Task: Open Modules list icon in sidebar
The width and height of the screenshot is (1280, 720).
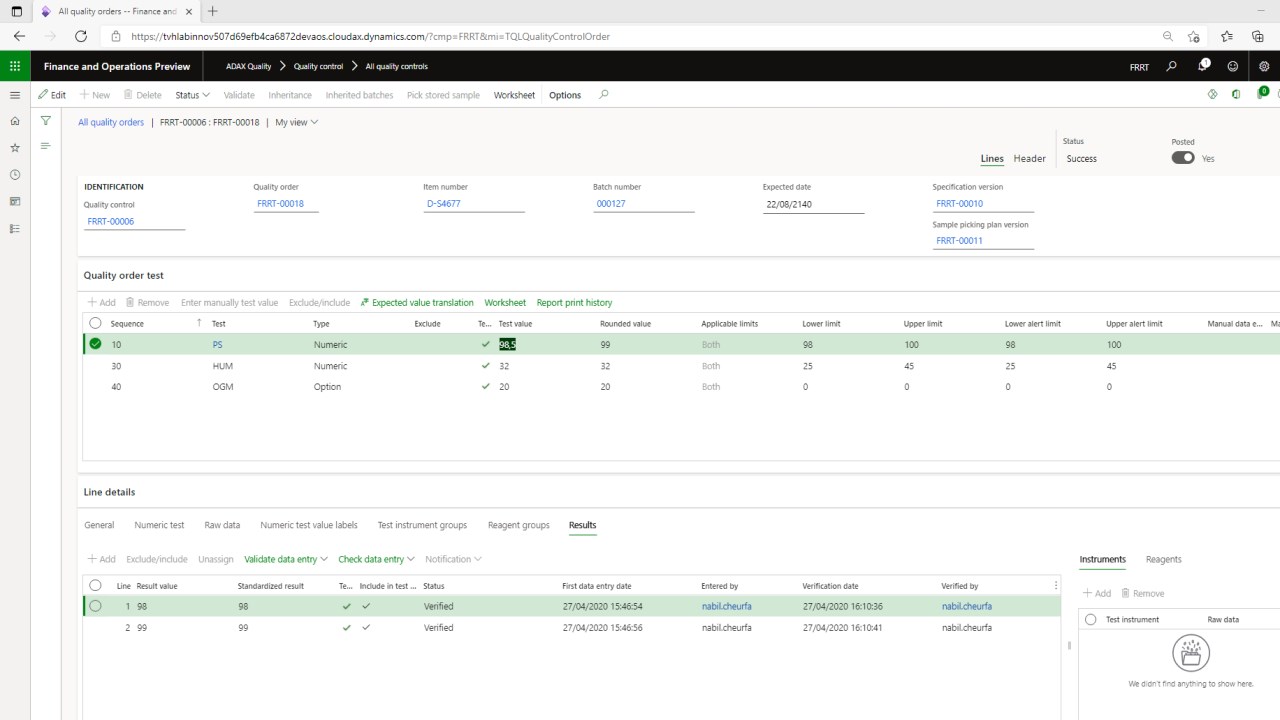Action: 15,229
